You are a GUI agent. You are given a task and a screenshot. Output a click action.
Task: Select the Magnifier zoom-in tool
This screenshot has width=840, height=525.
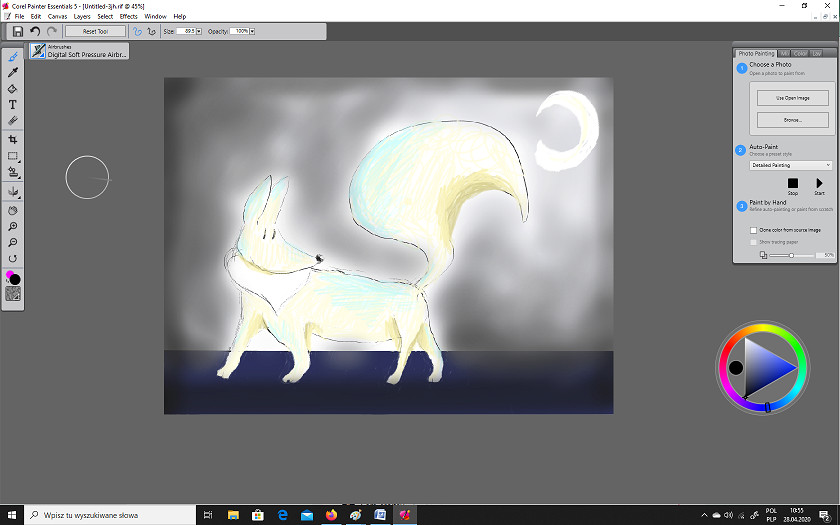(13, 227)
